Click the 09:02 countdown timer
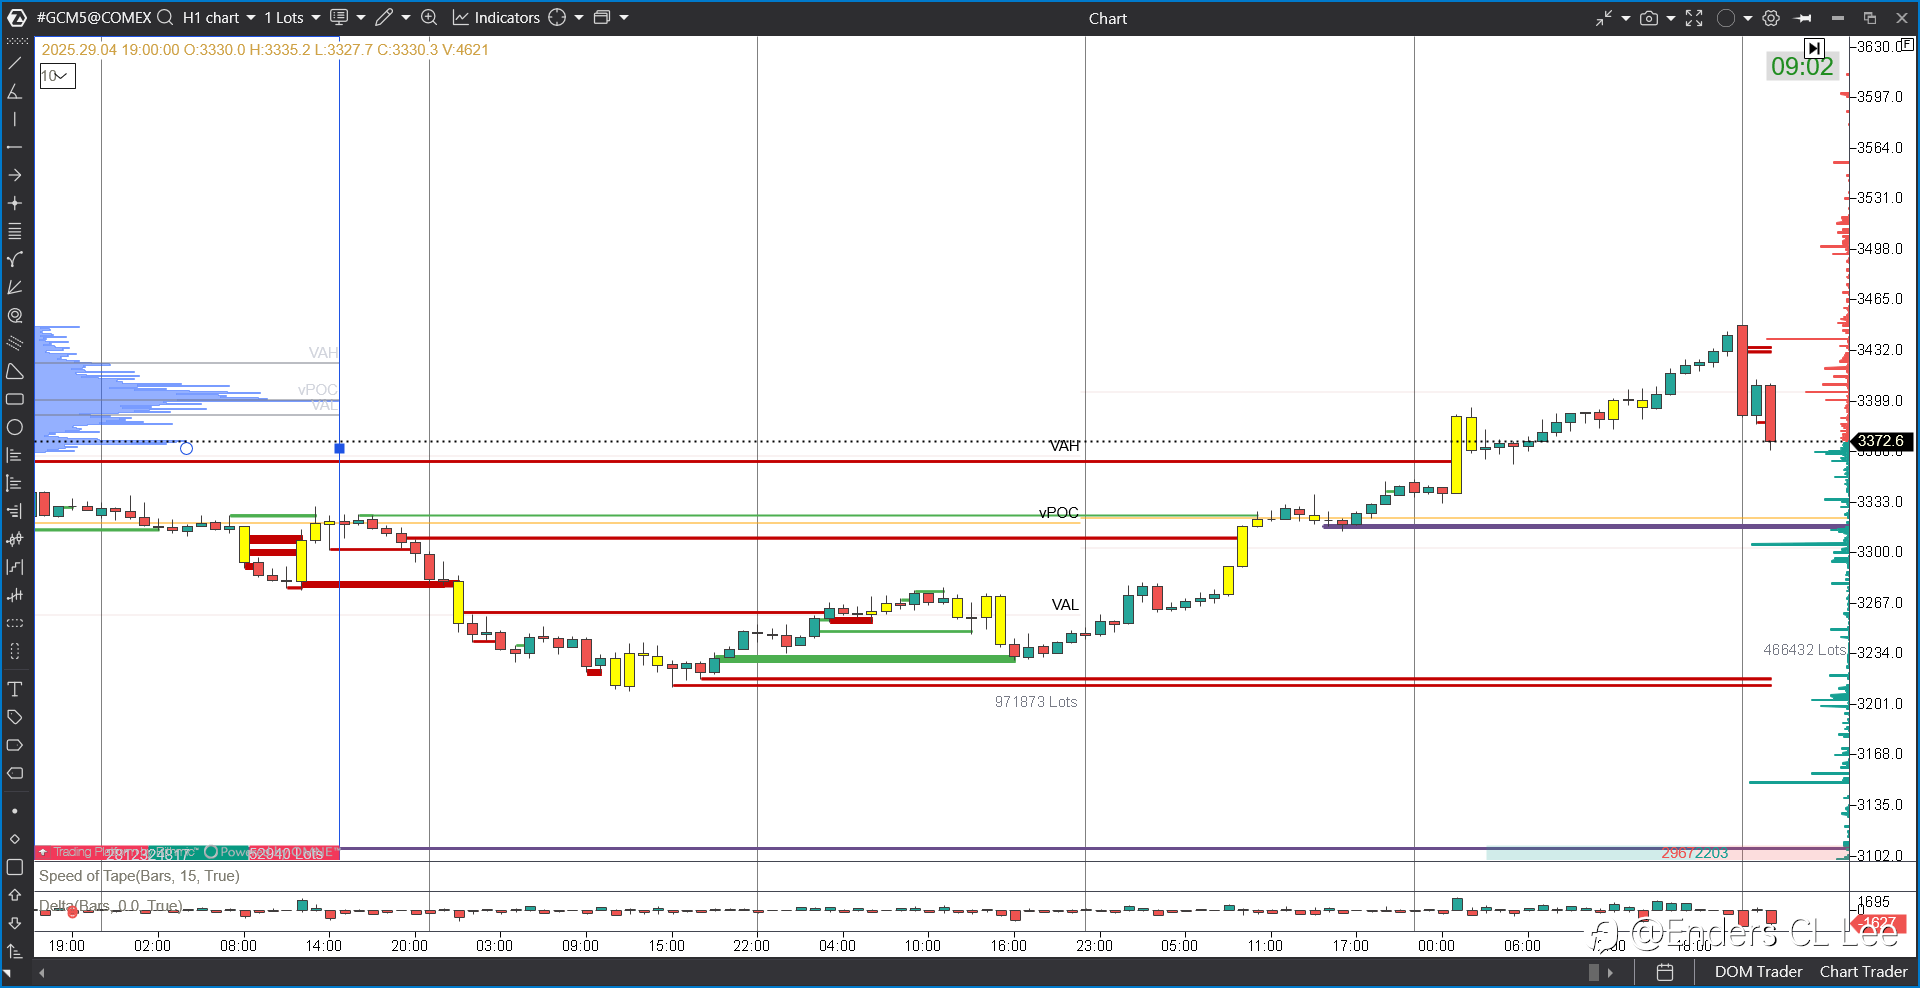The width and height of the screenshot is (1920, 988). pos(1802,66)
